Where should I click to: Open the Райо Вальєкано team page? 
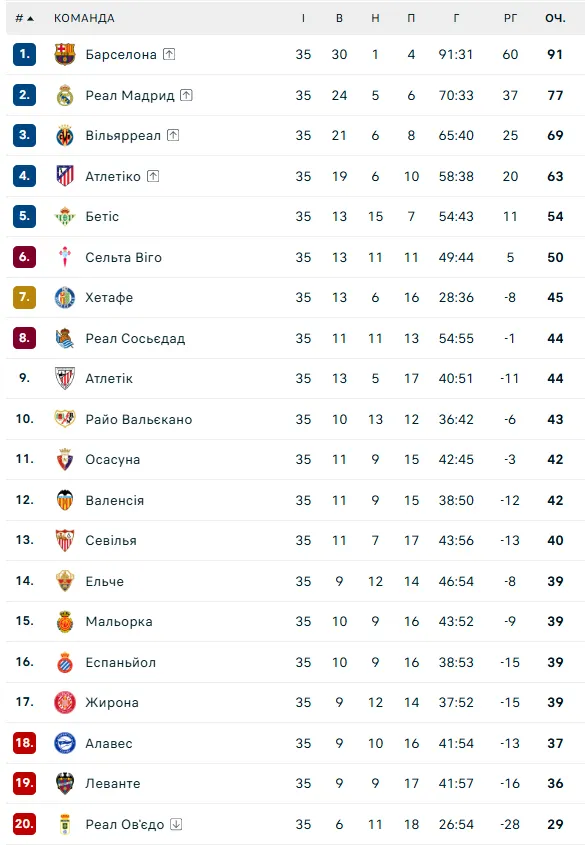(138, 420)
